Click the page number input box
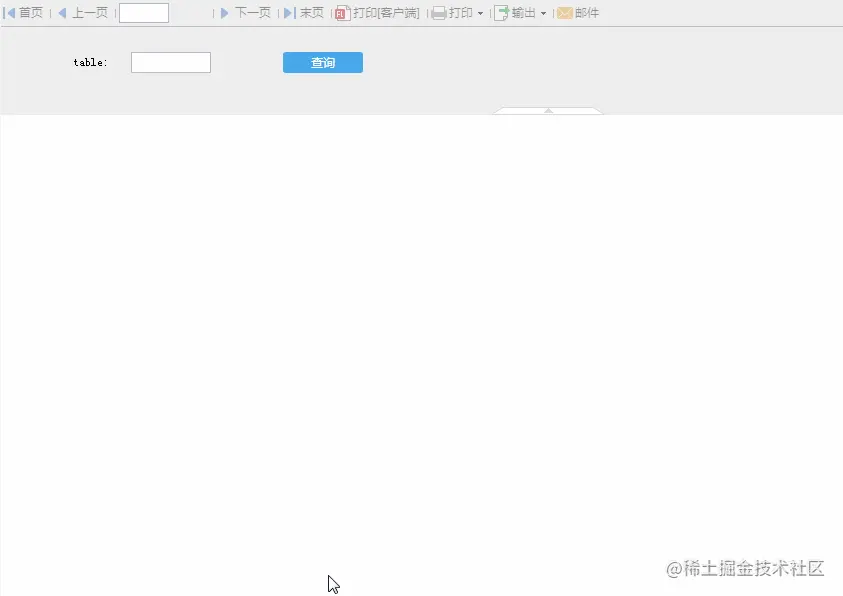The image size is (843, 596). point(143,12)
